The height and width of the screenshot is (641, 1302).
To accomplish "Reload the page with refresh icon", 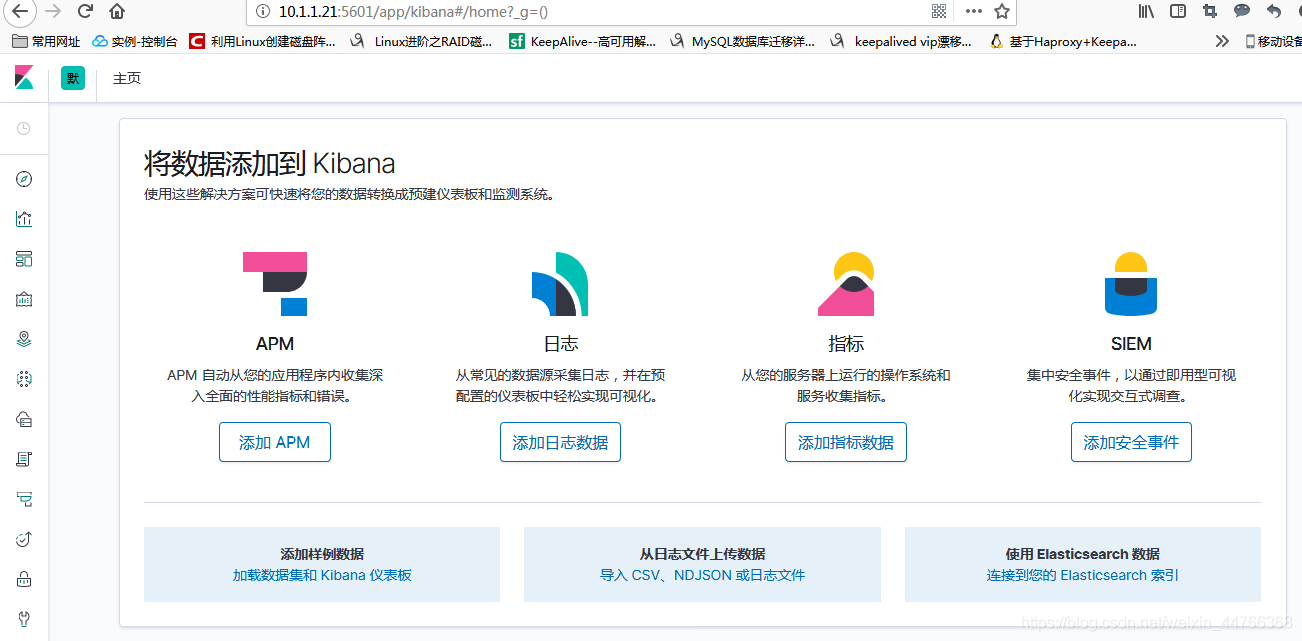I will pos(86,11).
